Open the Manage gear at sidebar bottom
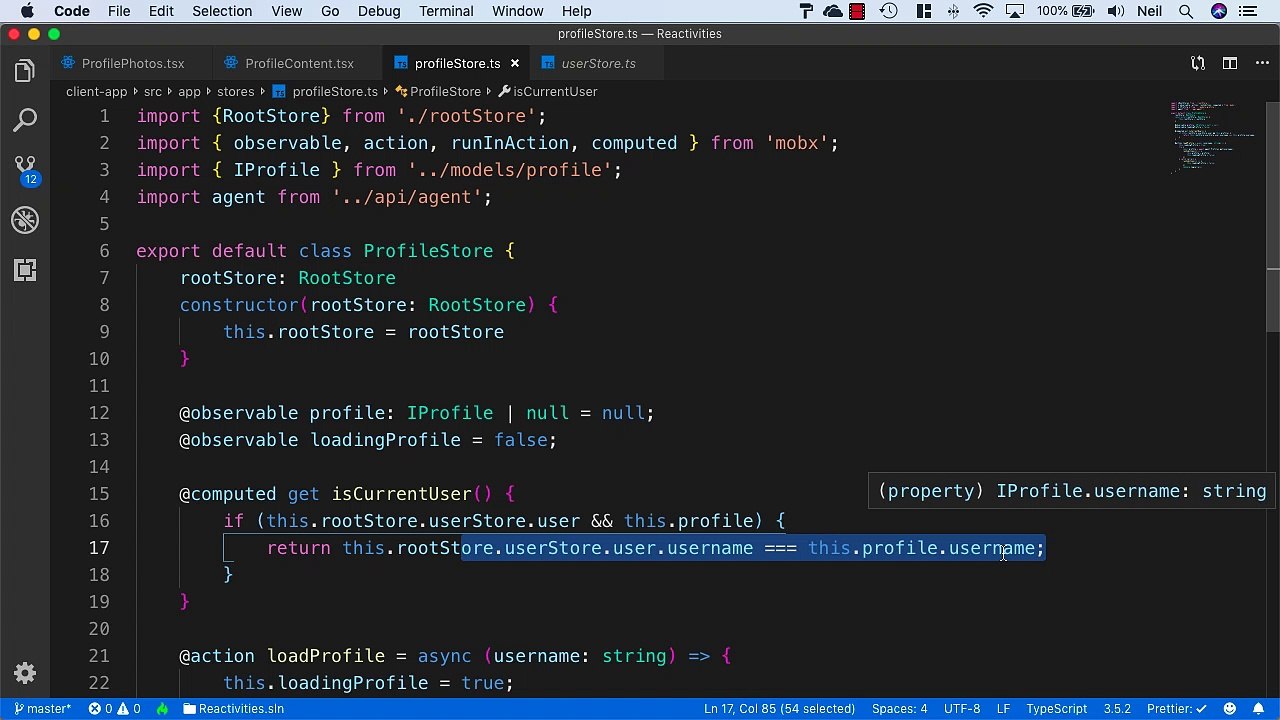1280x720 pixels. 25,673
